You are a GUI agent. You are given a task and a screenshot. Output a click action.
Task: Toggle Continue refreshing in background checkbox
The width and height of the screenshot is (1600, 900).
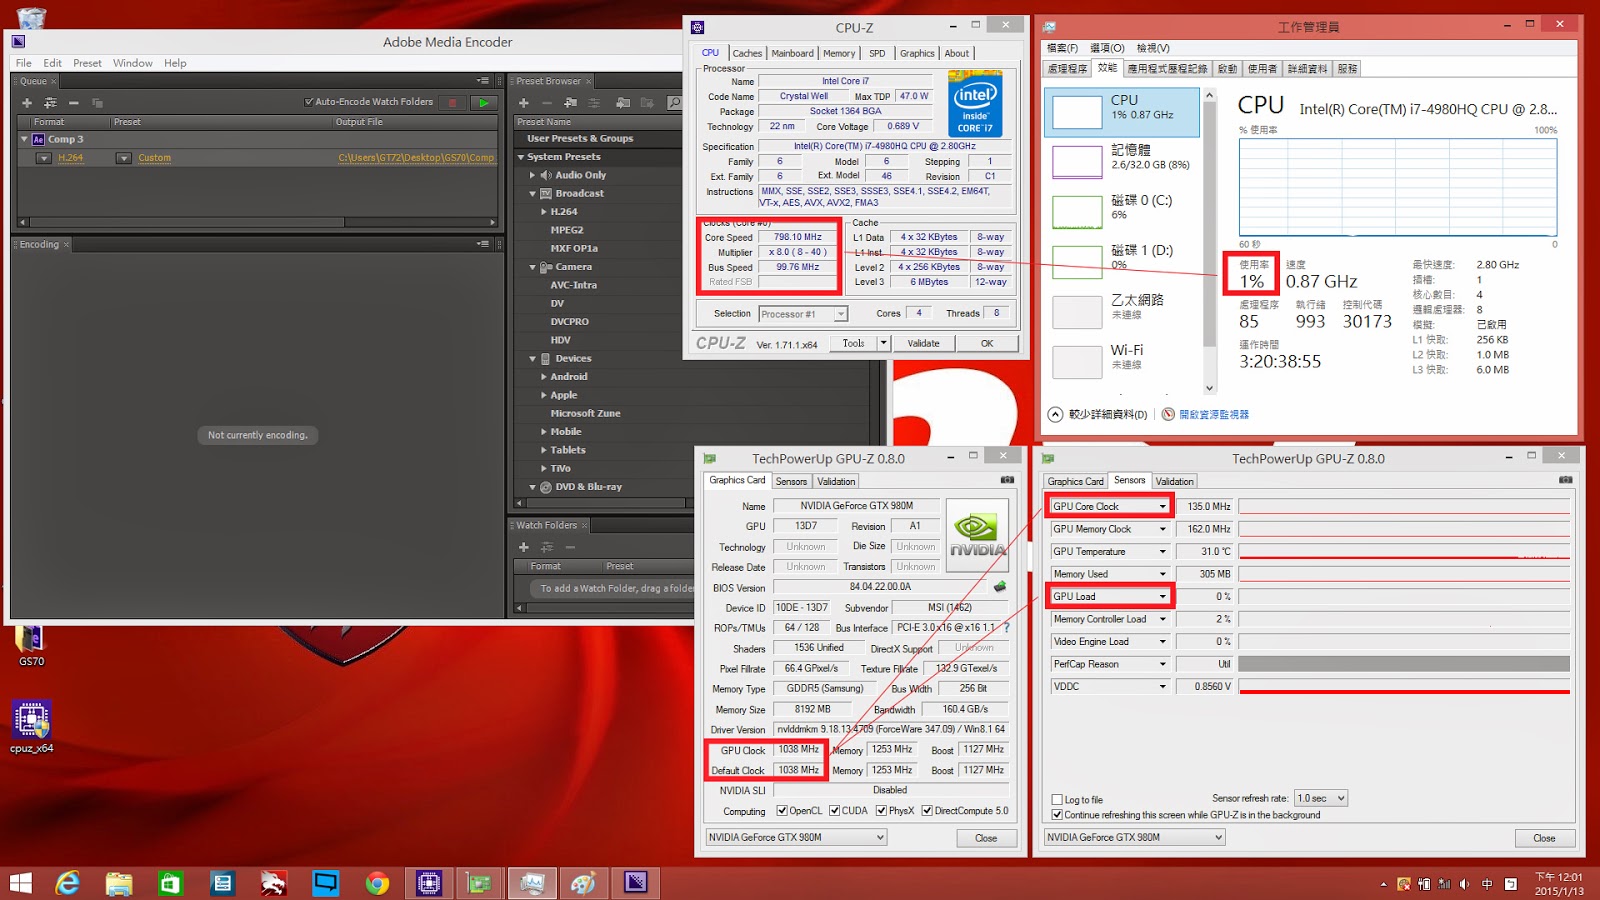click(1057, 815)
